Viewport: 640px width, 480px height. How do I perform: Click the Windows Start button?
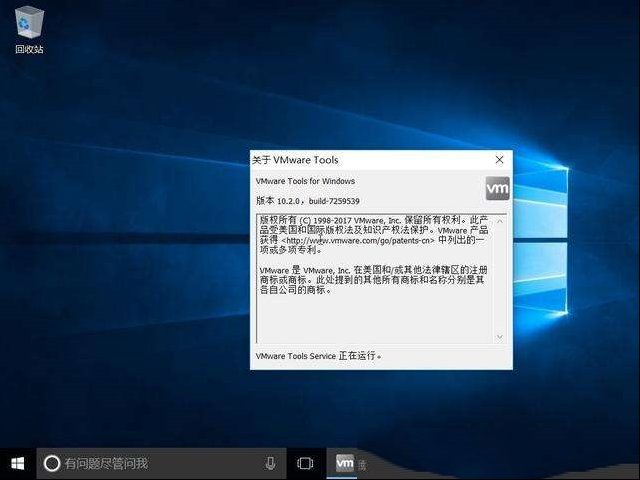tap(18, 464)
